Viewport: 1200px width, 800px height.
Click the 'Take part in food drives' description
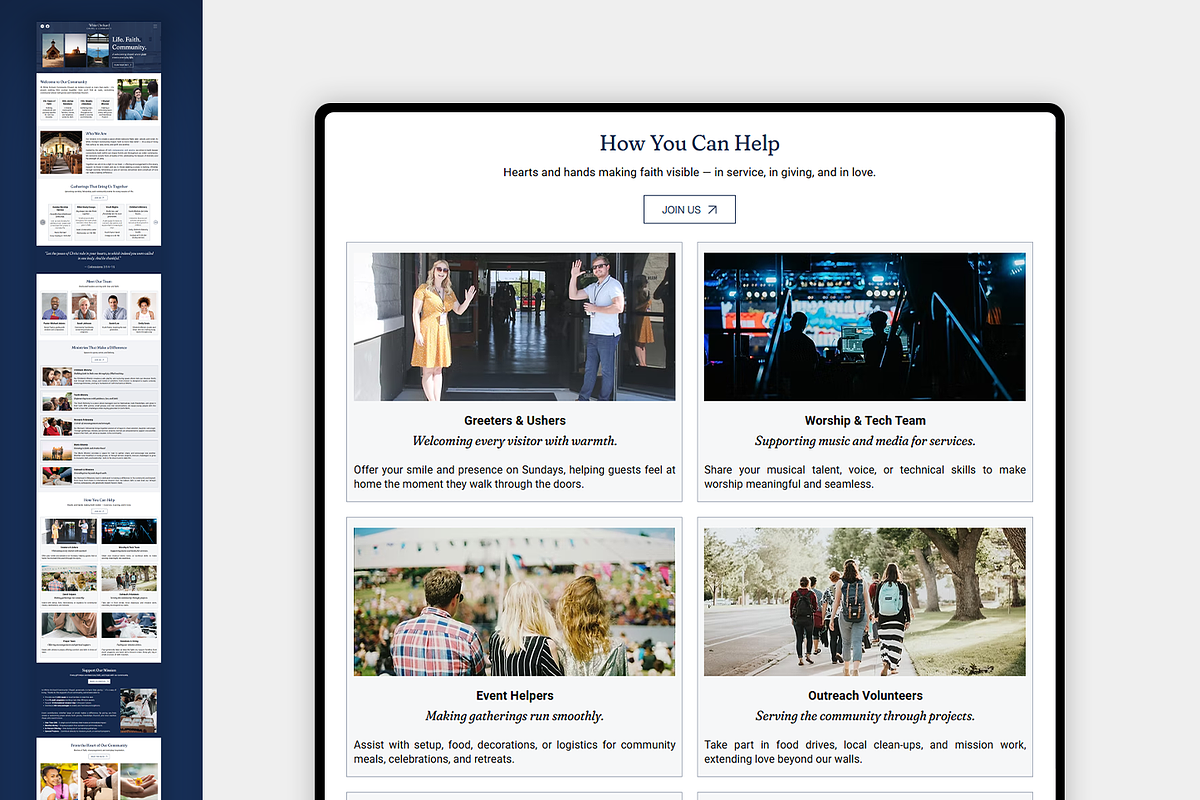click(x=865, y=752)
